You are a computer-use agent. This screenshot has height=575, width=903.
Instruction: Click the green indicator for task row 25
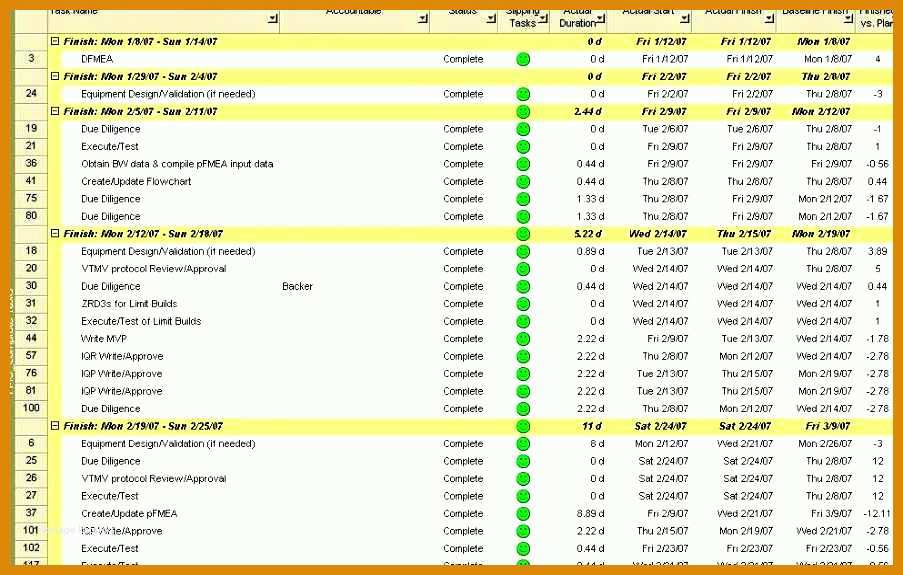pyautogui.click(x=523, y=461)
